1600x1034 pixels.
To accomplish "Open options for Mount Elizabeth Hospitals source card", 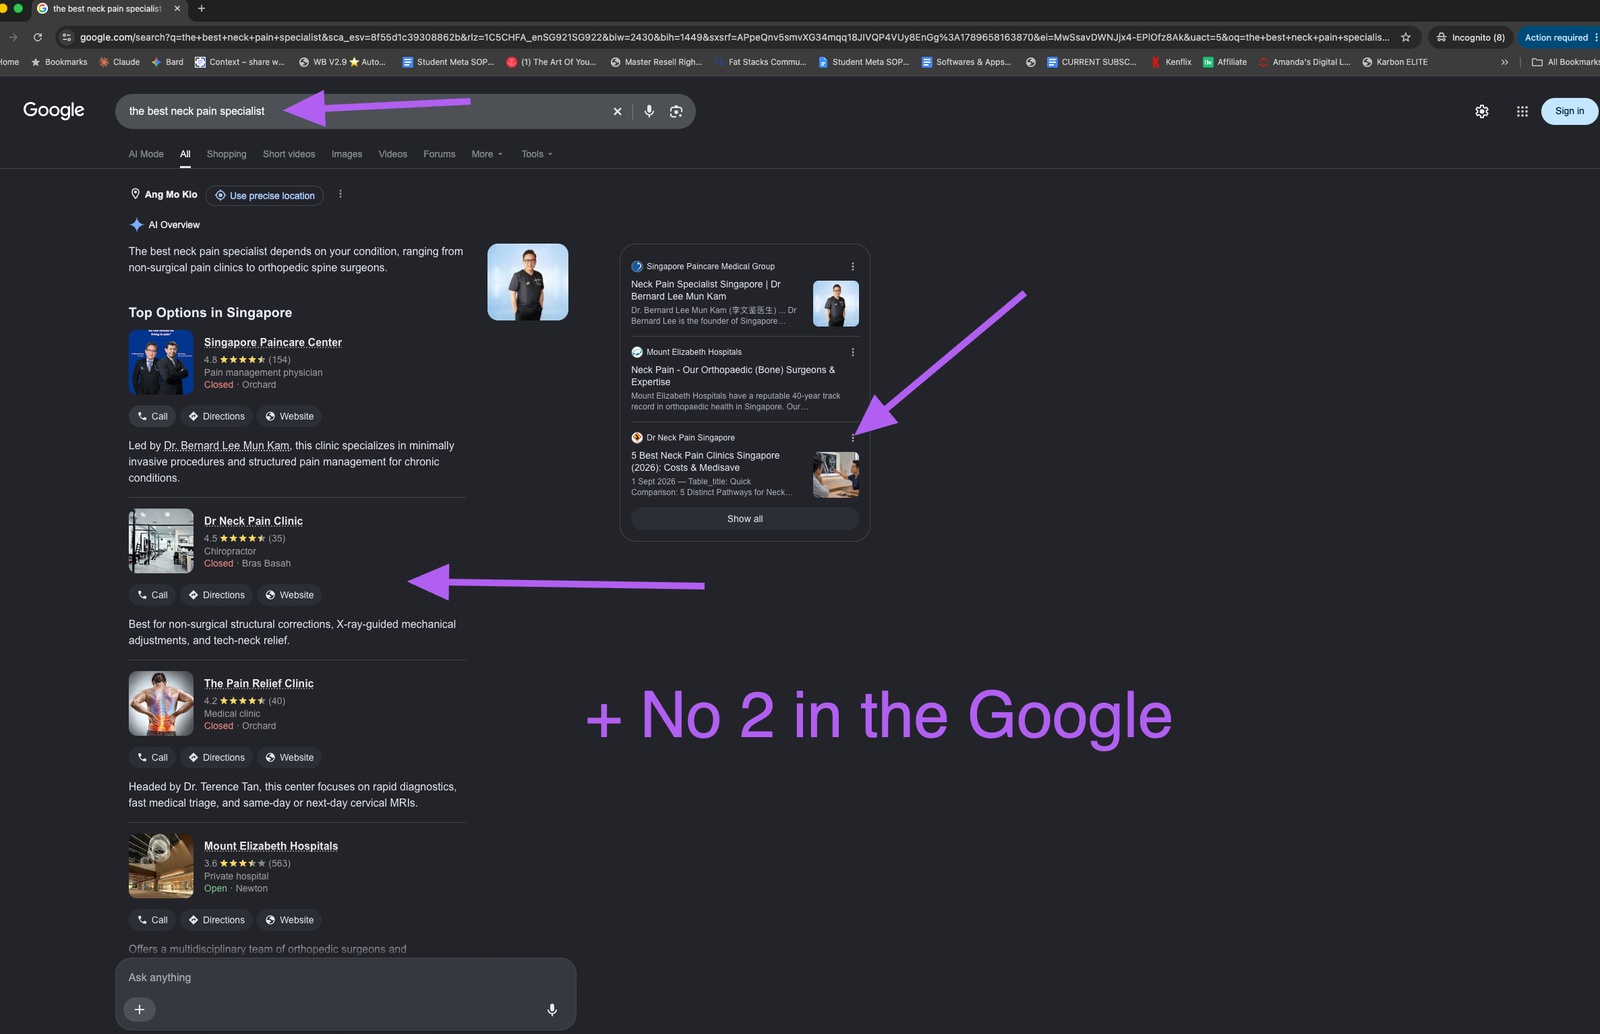I will [852, 352].
